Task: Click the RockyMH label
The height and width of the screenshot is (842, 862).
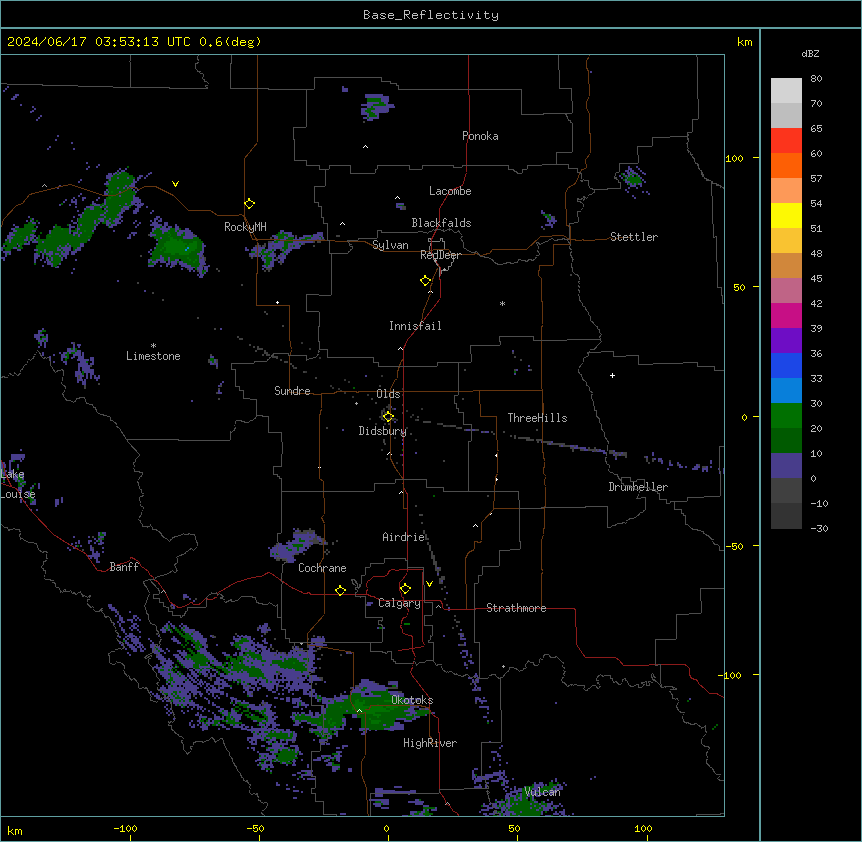Action: point(245,227)
